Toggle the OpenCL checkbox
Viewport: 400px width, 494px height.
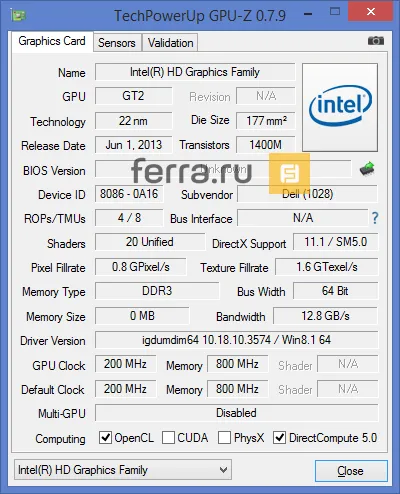(105, 437)
